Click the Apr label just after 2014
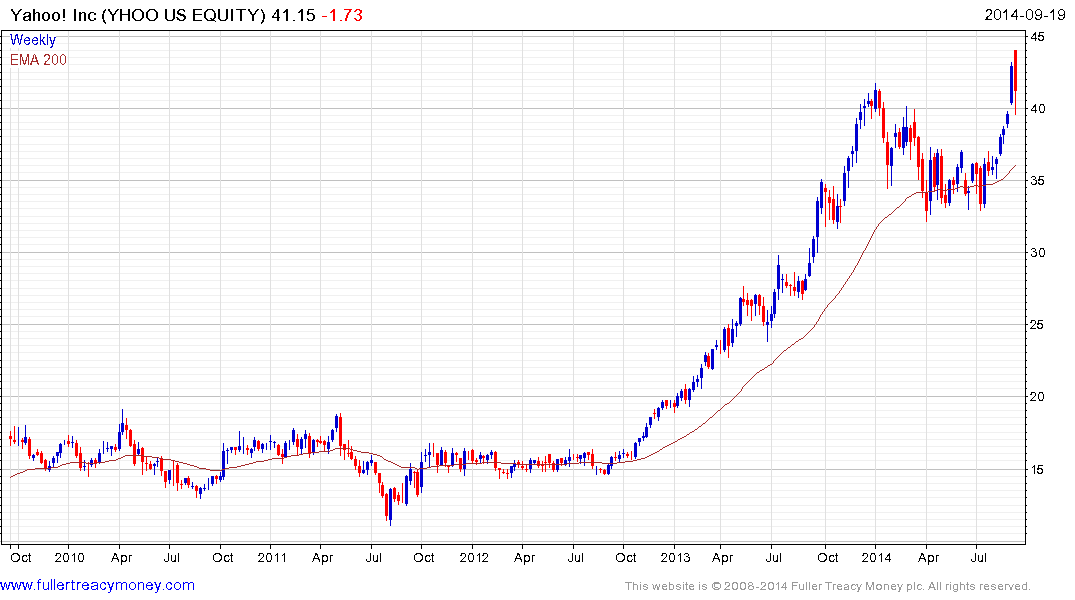 [928, 557]
